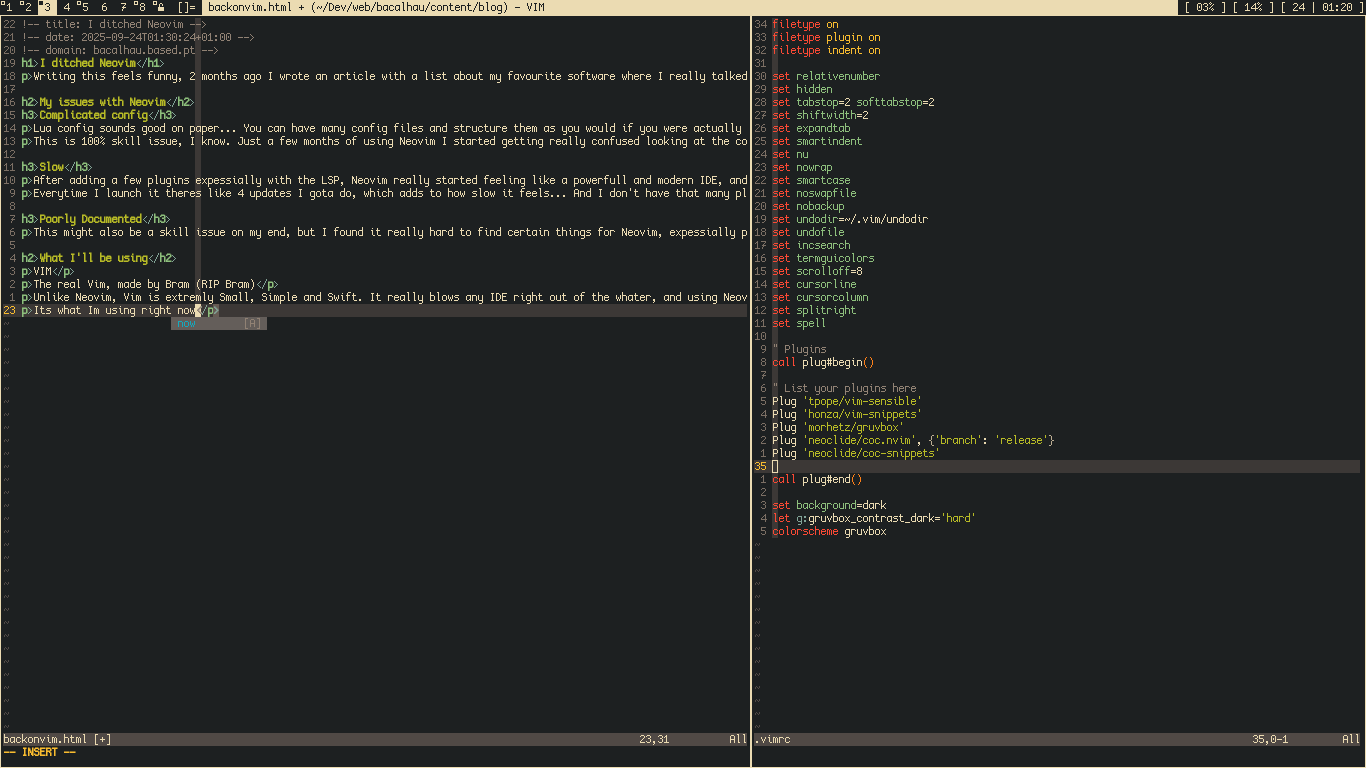Select workspace tag 6

104,7
